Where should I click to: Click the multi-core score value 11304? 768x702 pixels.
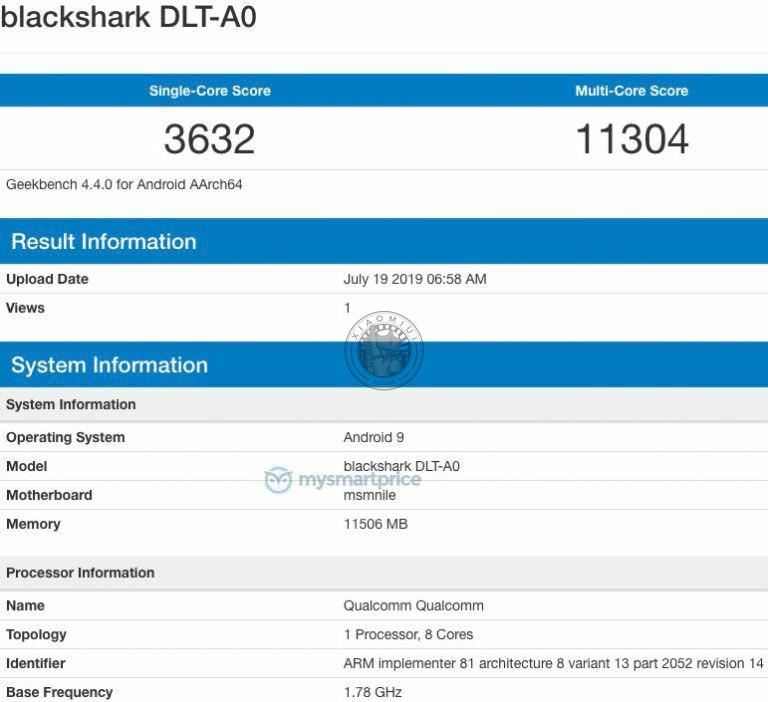(x=632, y=139)
